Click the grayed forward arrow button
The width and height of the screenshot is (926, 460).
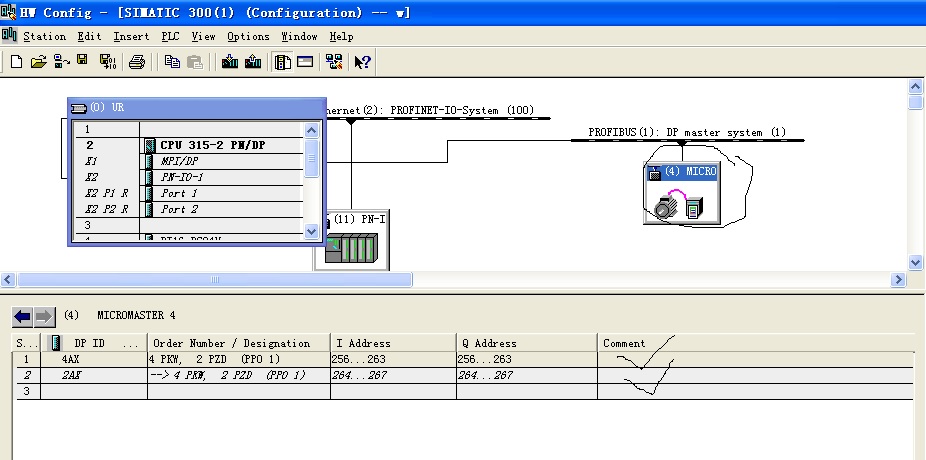coord(44,317)
